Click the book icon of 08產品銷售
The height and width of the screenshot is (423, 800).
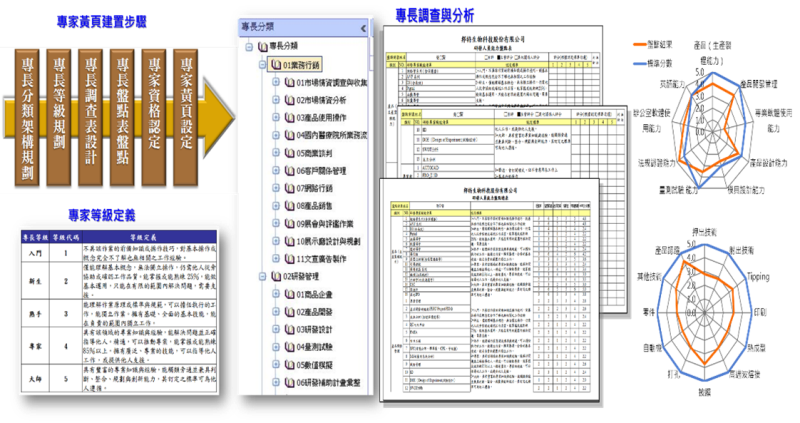(x=289, y=206)
